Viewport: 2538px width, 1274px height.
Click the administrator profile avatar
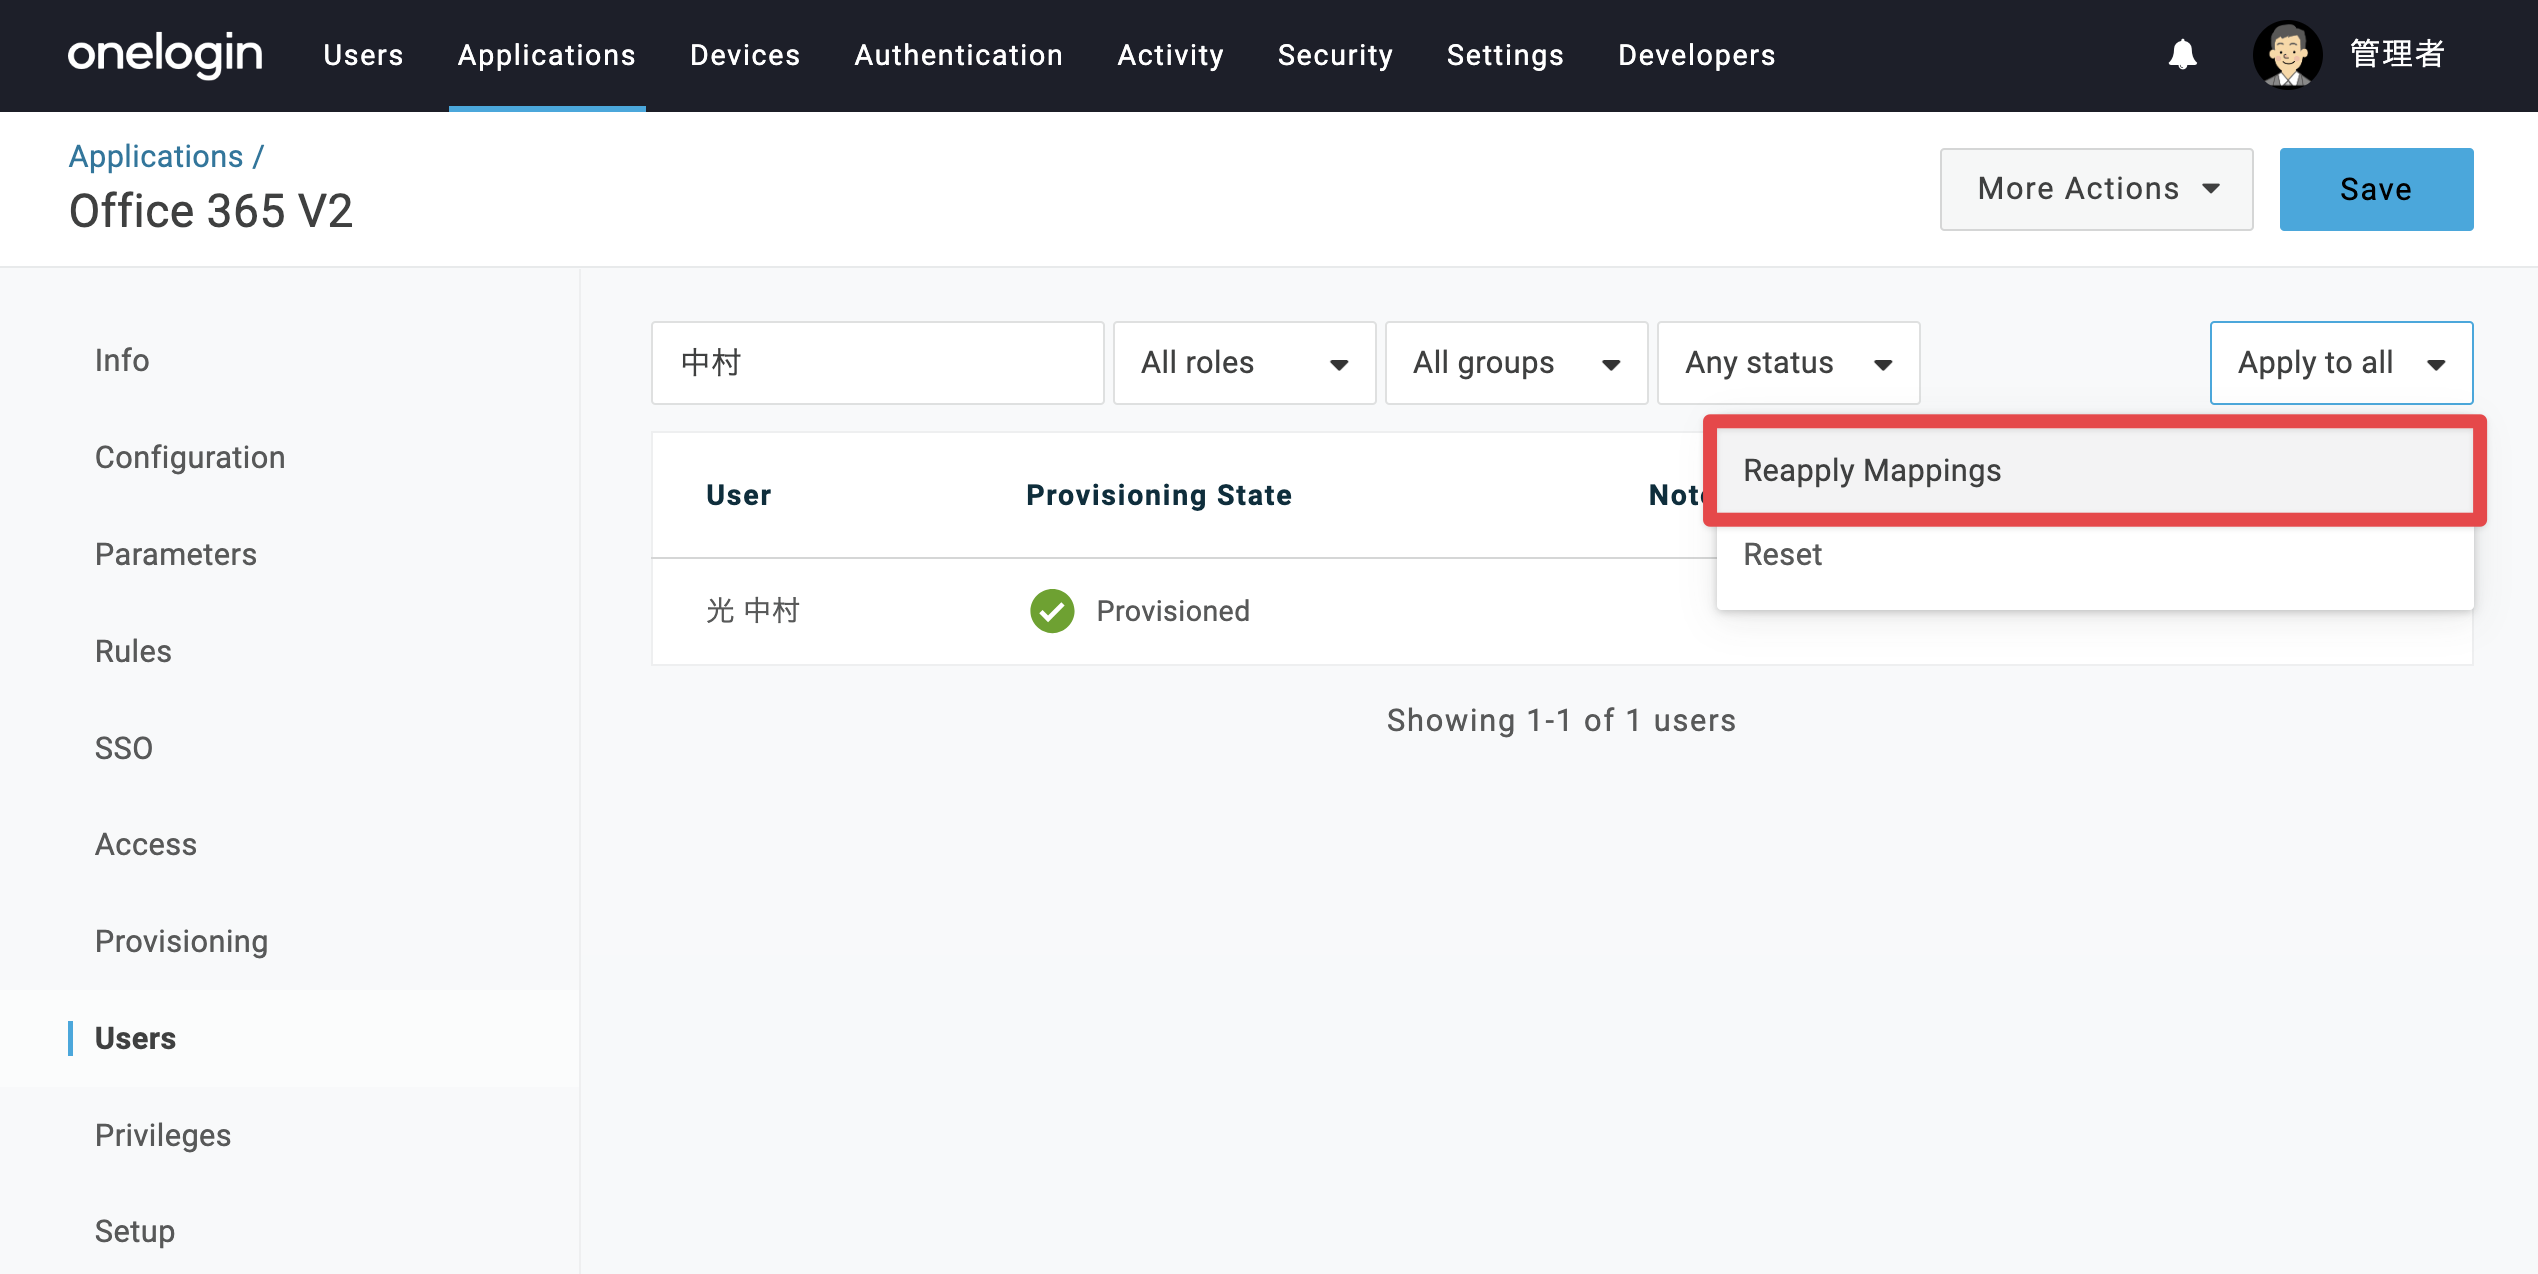2287,54
